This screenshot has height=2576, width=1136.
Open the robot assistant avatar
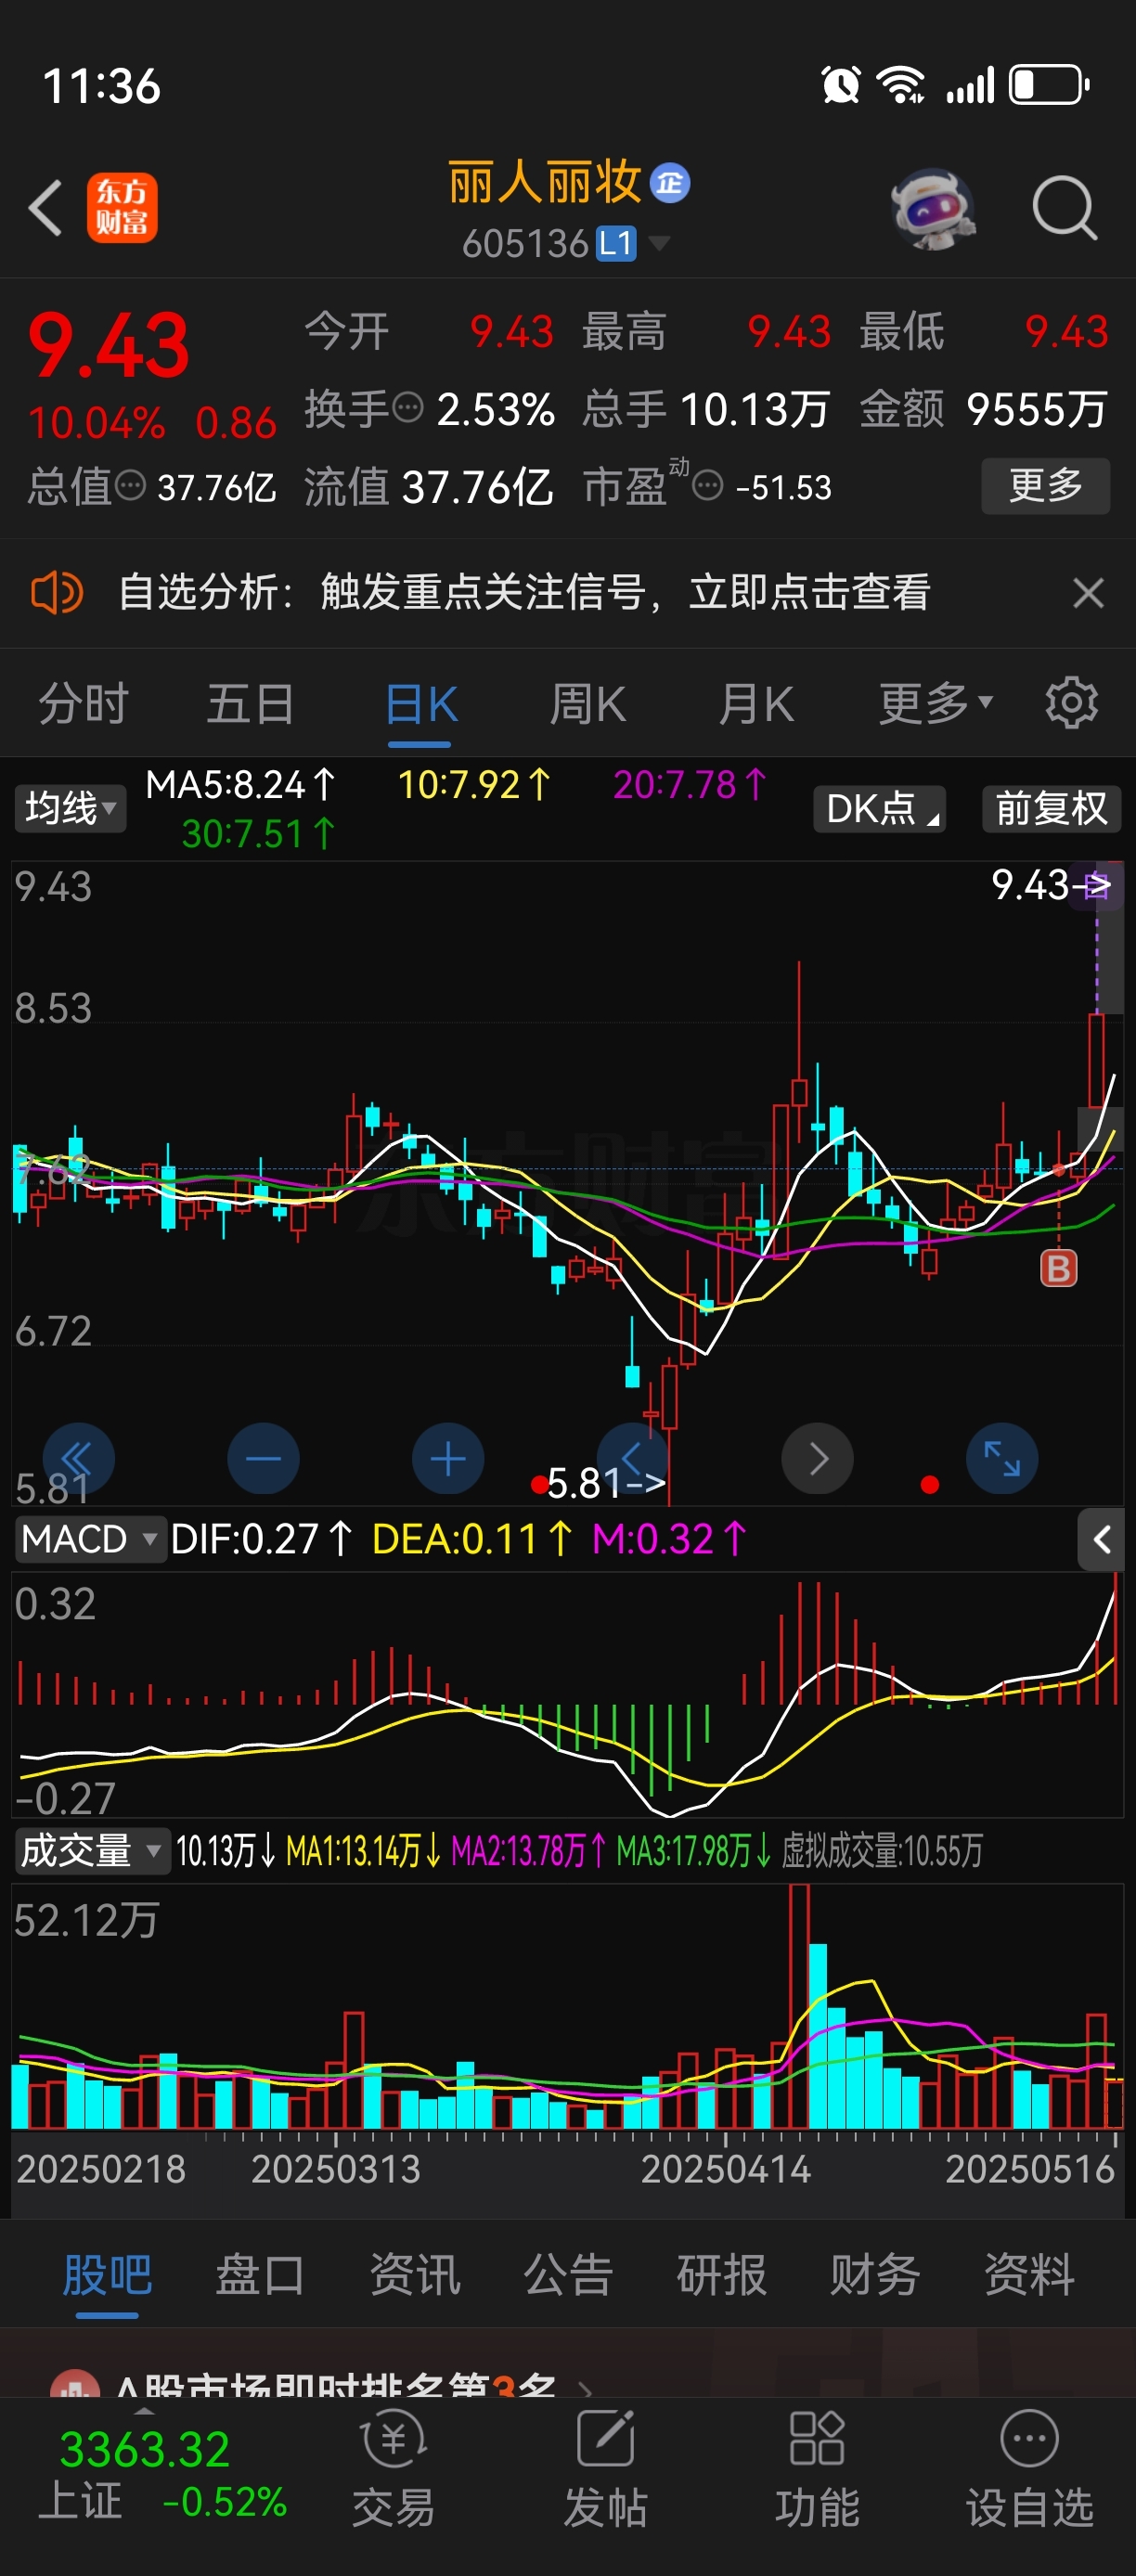coord(933,208)
